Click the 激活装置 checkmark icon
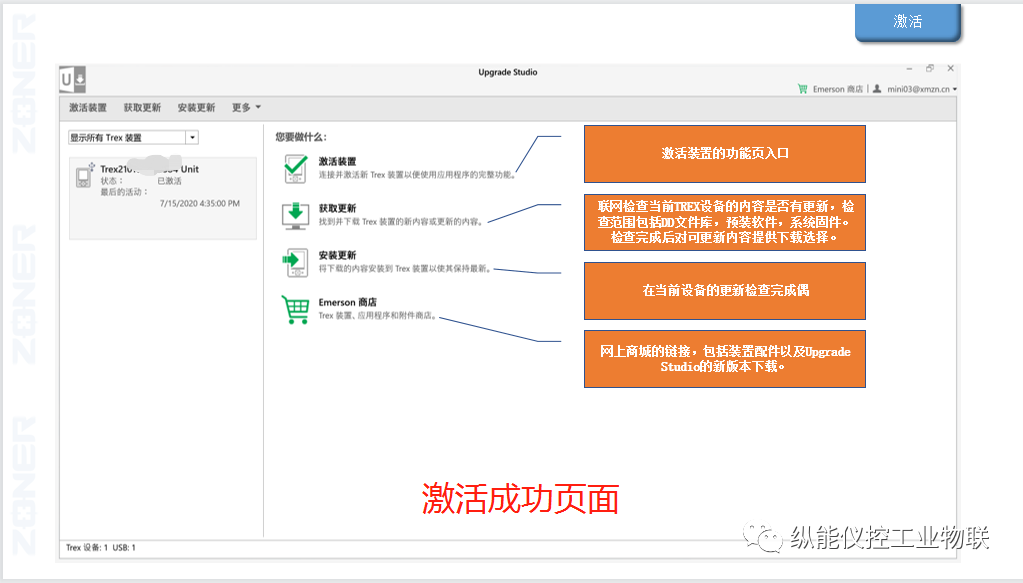The width and height of the screenshot is (1023, 583). [x=295, y=167]
